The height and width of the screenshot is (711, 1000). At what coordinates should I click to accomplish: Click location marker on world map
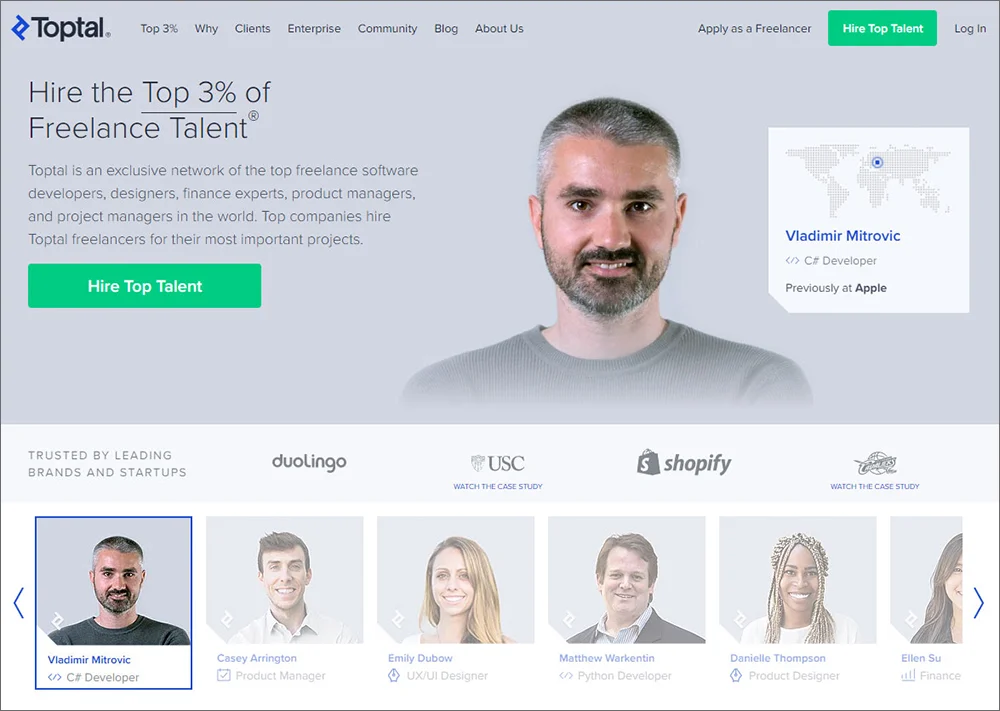click(878, 163)
